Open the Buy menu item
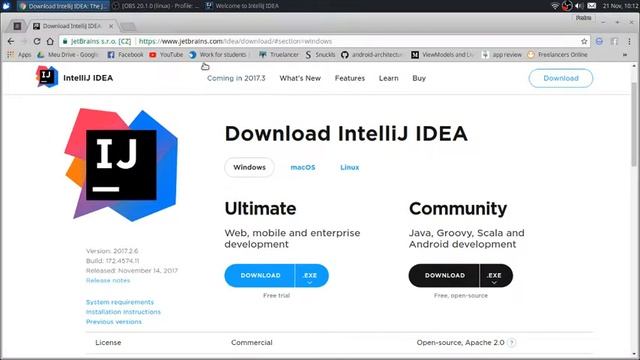Viewport: 640px width, 360px height. tap(419, 78)
